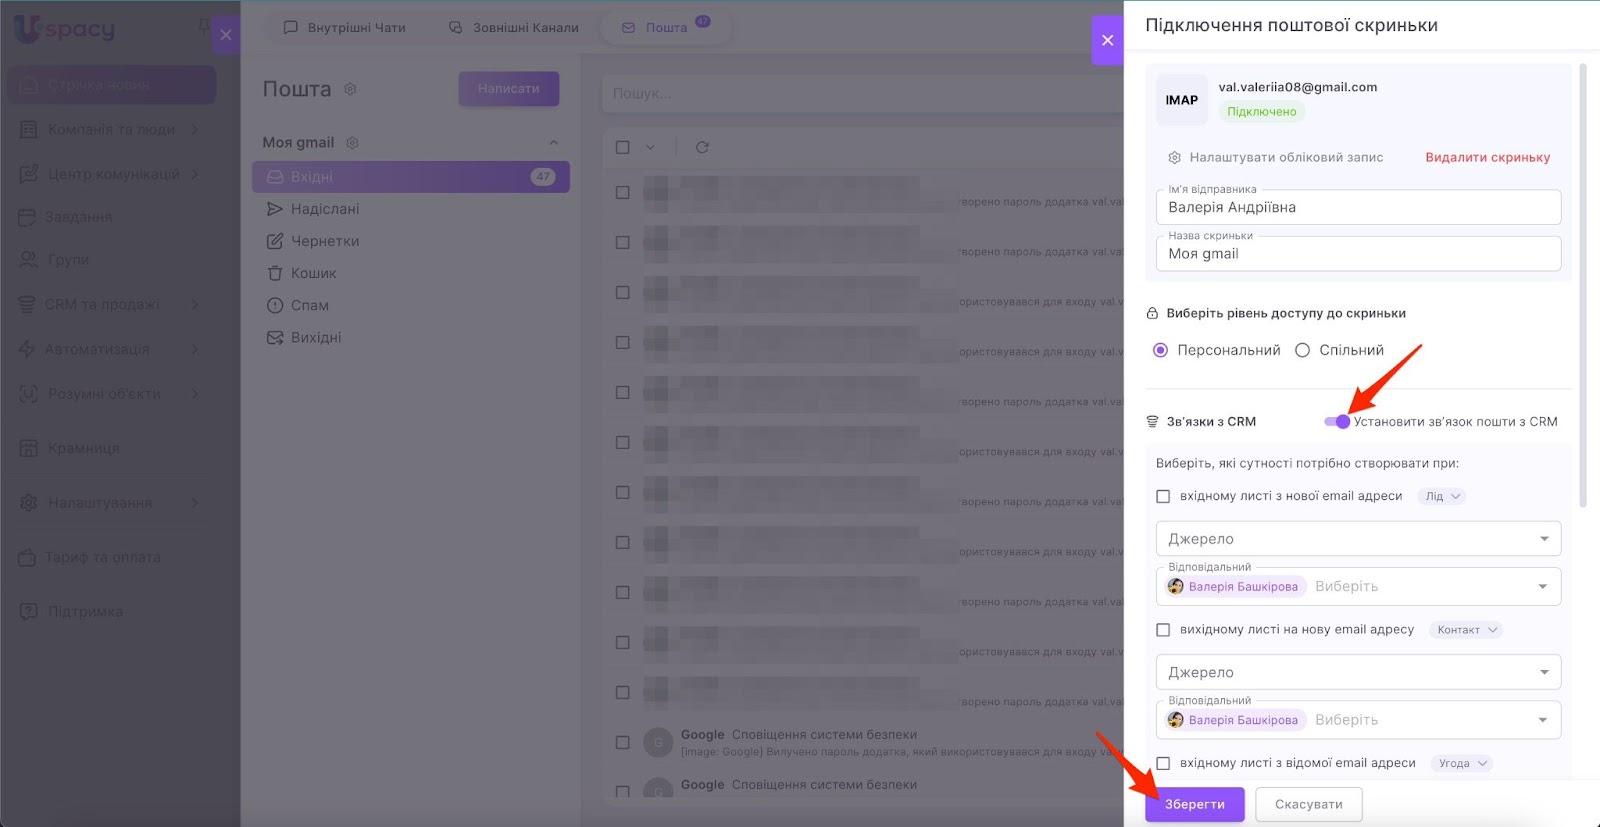Click the inbox unread count badge 47

tap(543, 177)
